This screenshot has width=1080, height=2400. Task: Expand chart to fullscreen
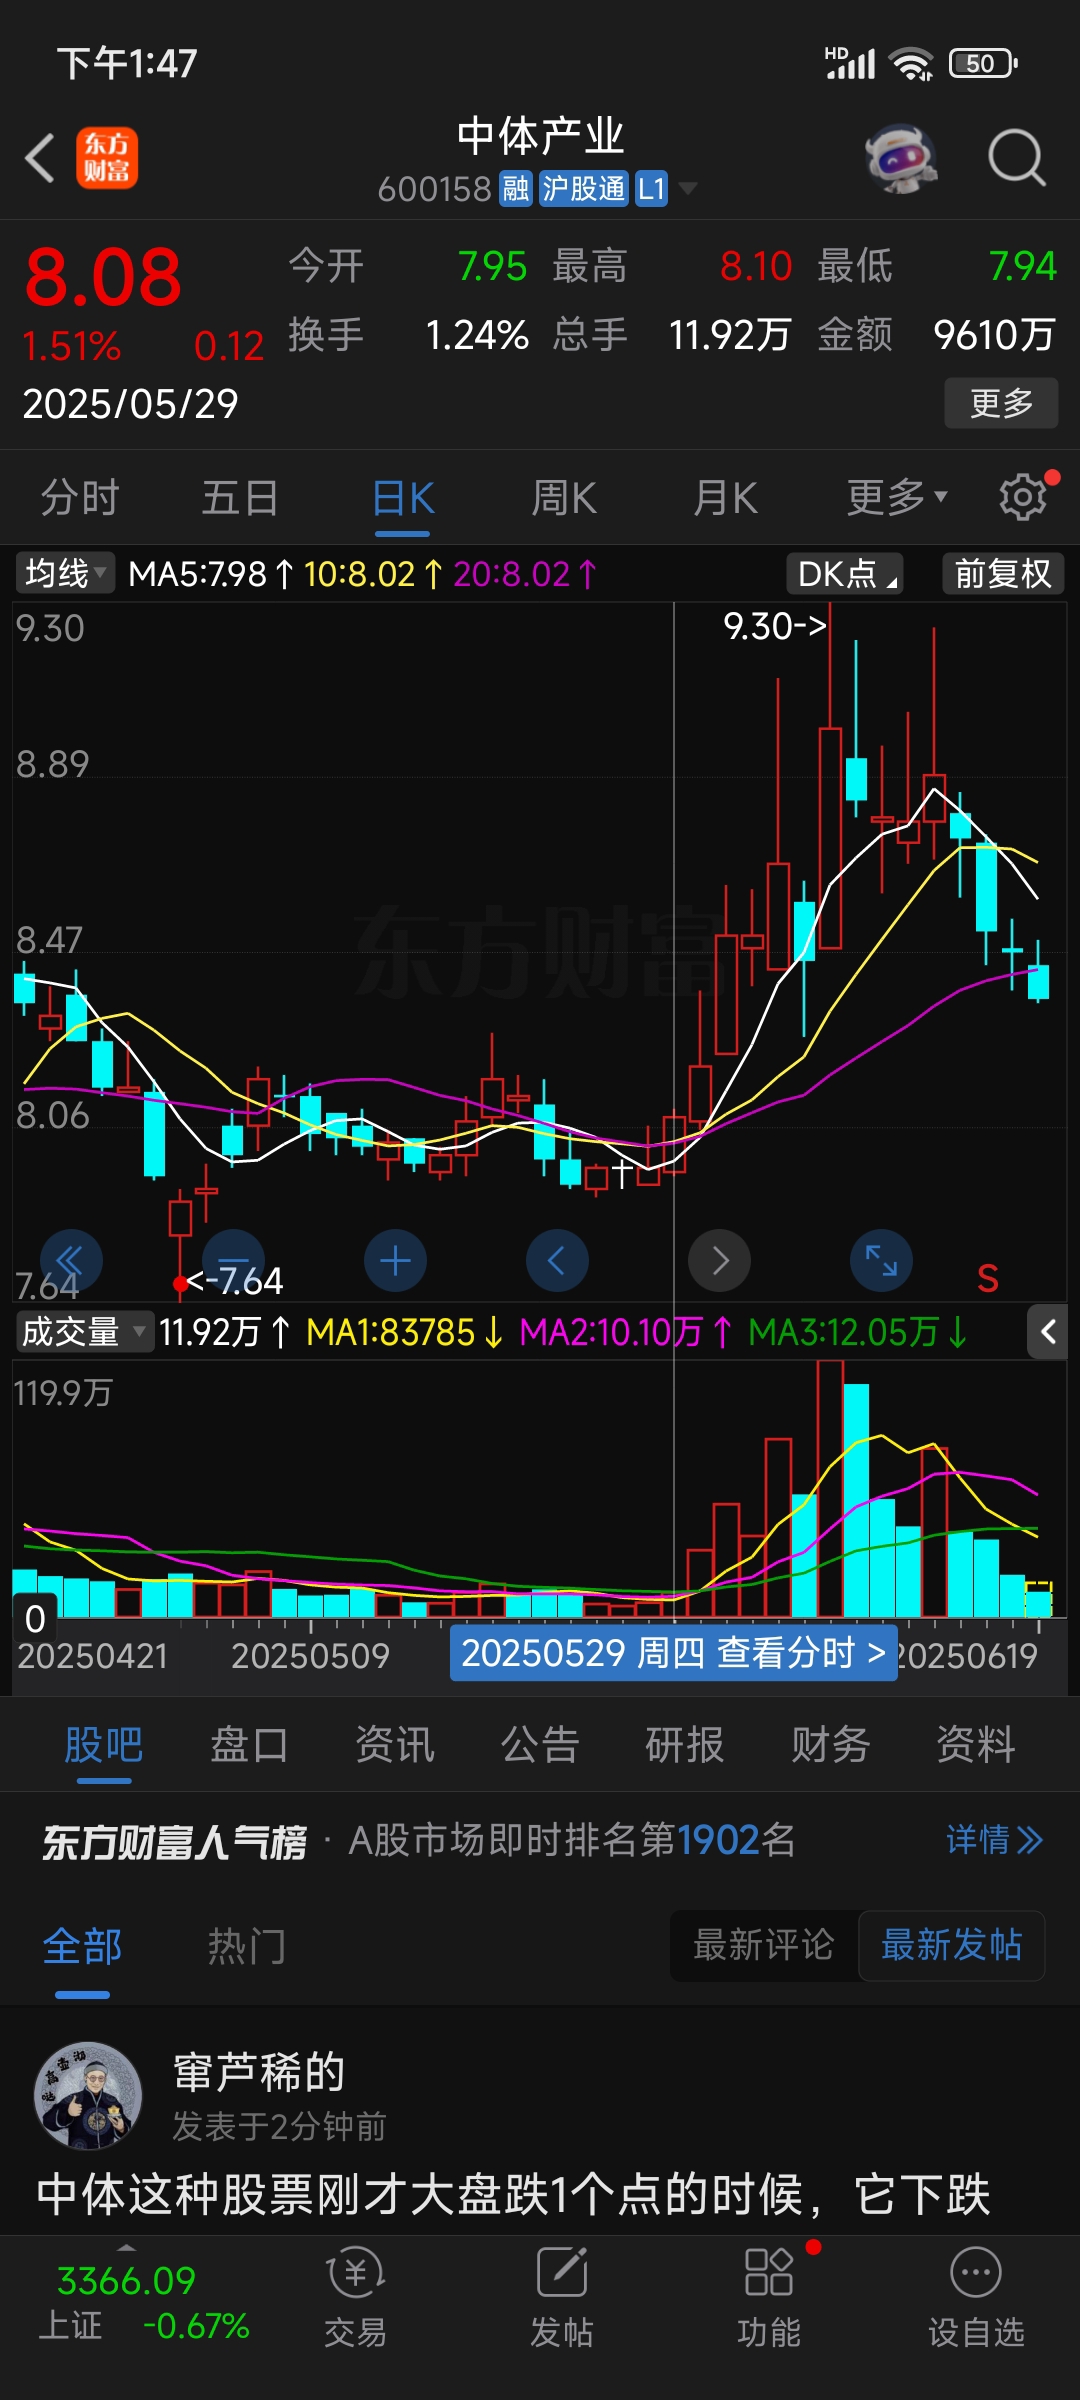pyautogui.click(x=881, y=1260)
